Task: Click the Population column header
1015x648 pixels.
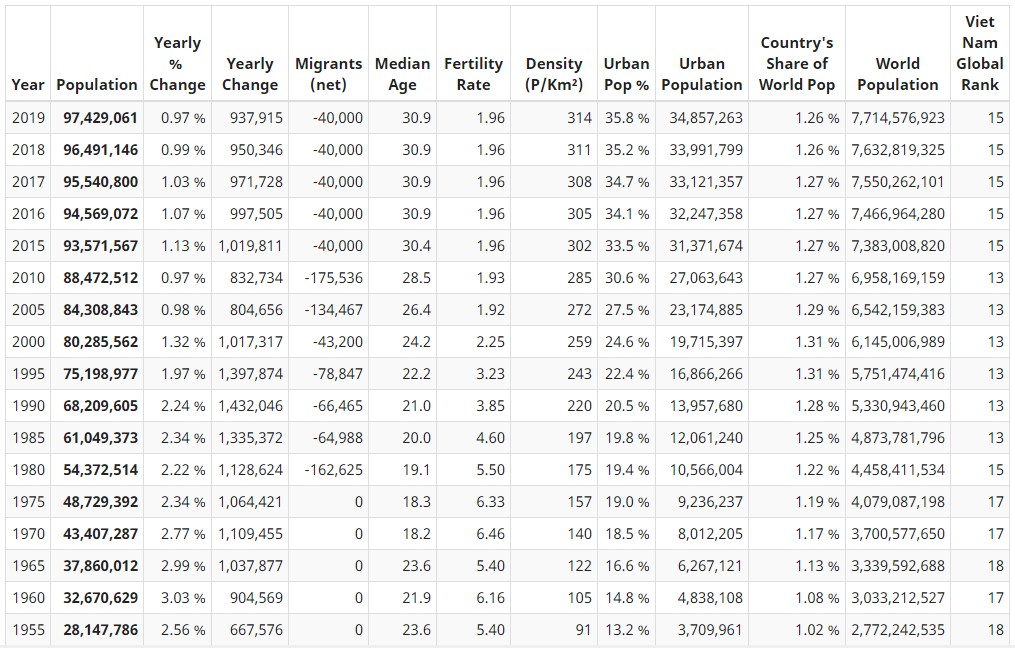Action: pyautogui.click(x=97, y=85)
